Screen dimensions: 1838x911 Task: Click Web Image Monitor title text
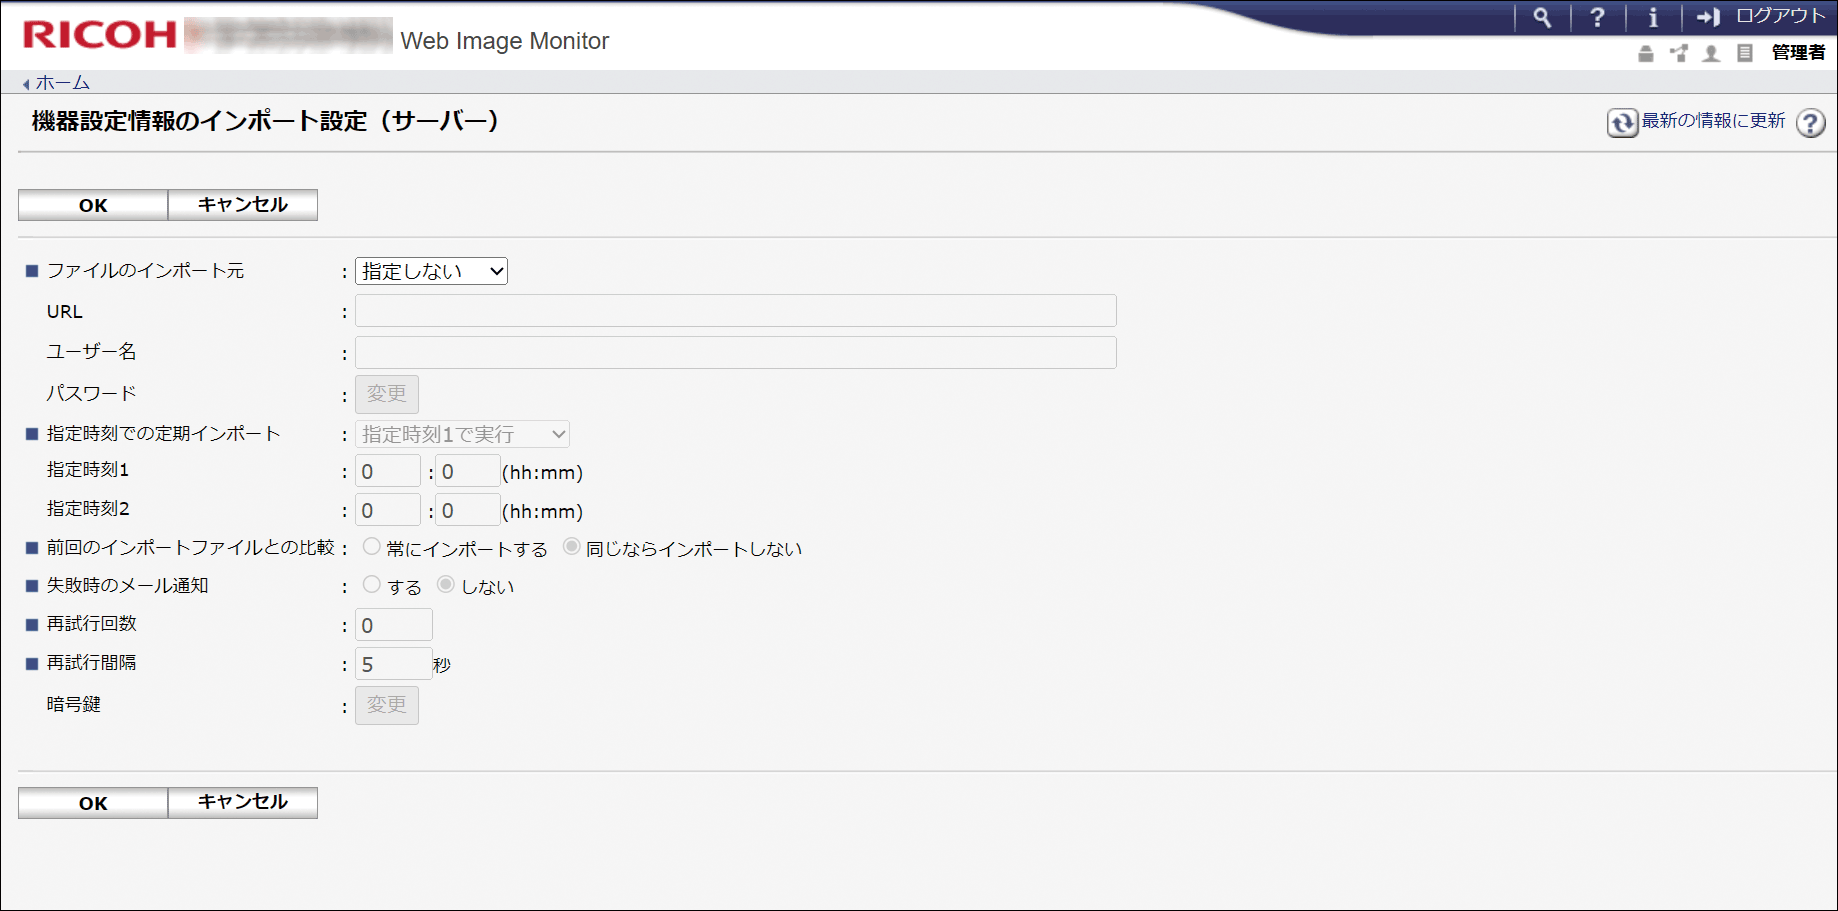click(505, 41)
